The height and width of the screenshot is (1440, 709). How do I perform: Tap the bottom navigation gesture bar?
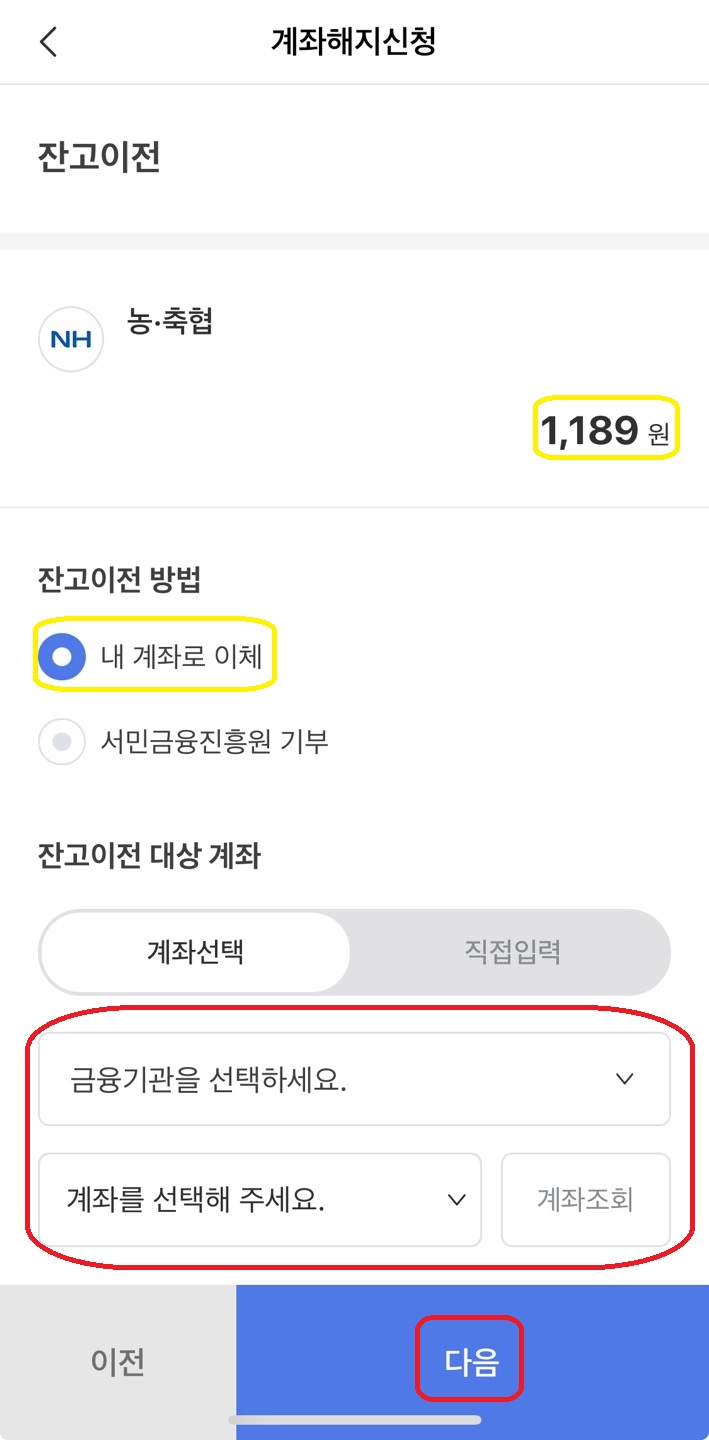[x=354, y=1419]
